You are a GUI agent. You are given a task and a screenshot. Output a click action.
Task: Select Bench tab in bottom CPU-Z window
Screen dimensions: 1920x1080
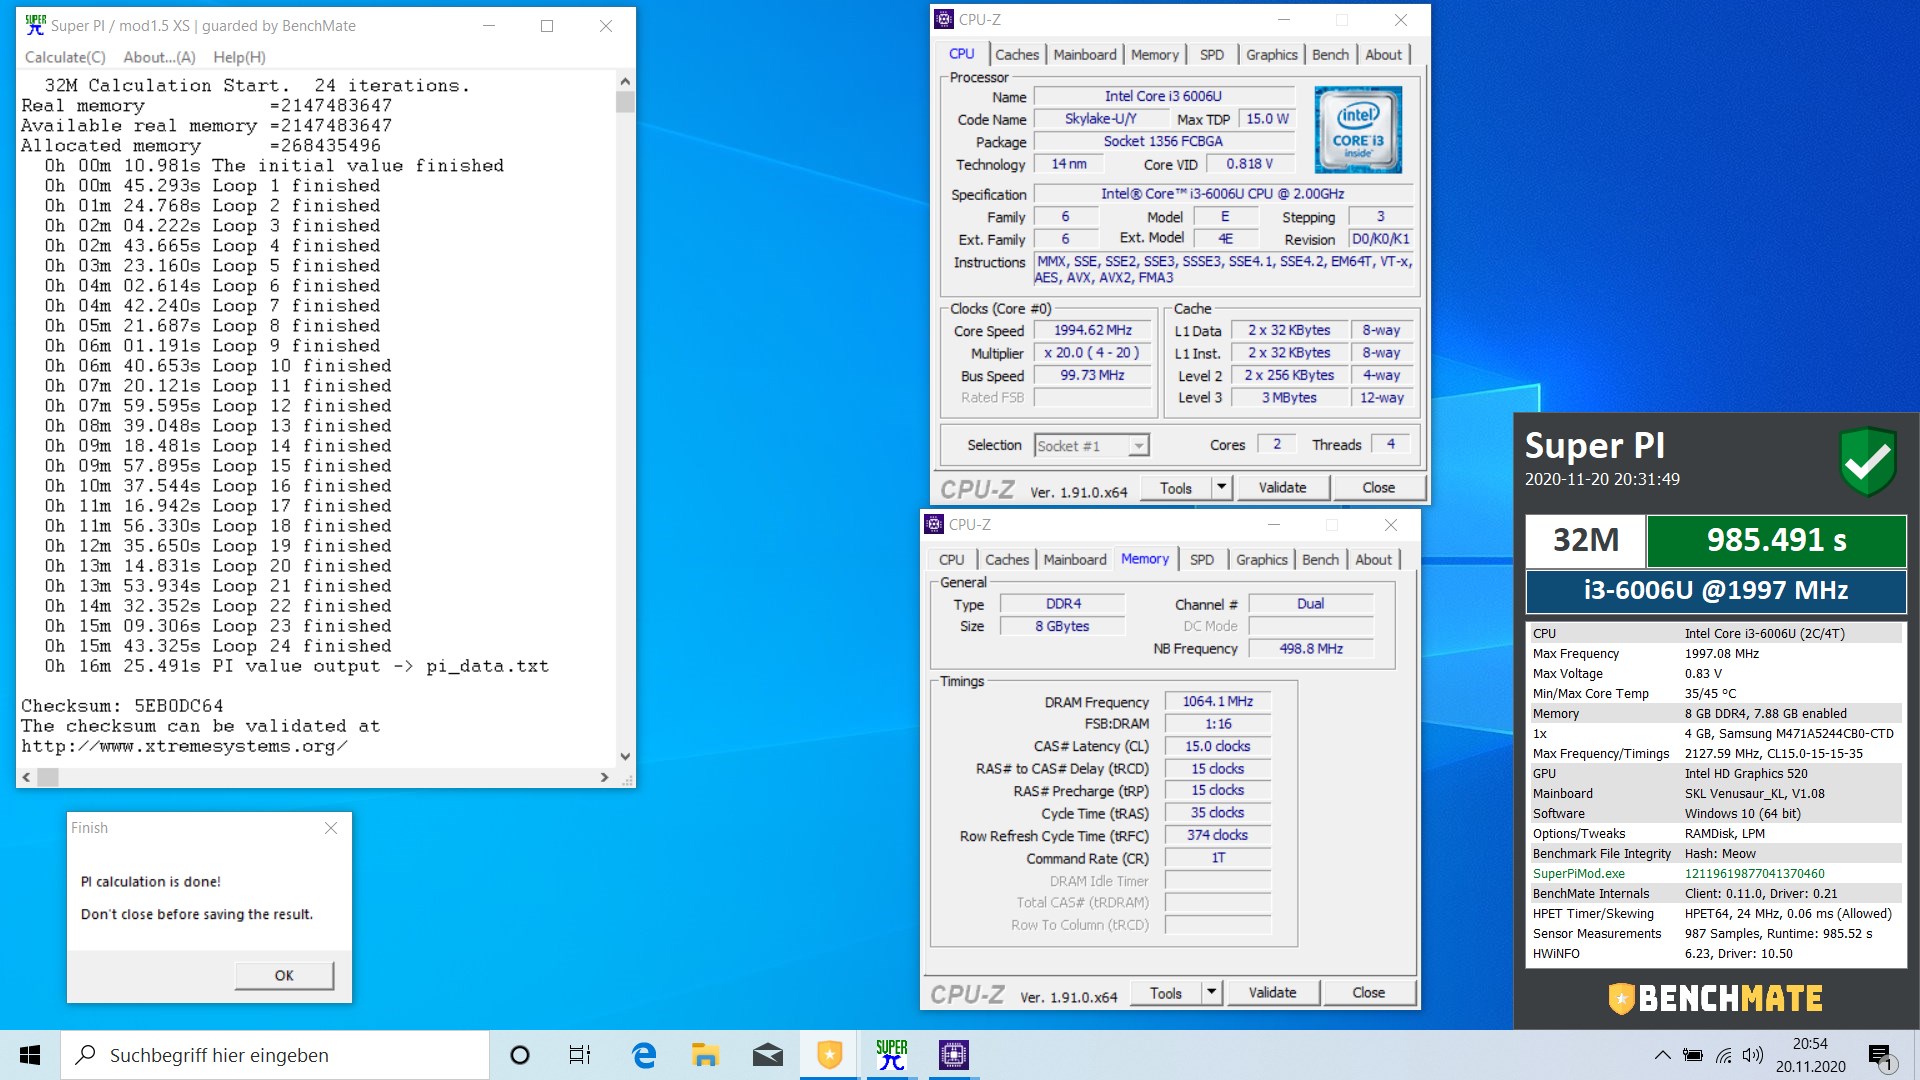point(1320,560)
